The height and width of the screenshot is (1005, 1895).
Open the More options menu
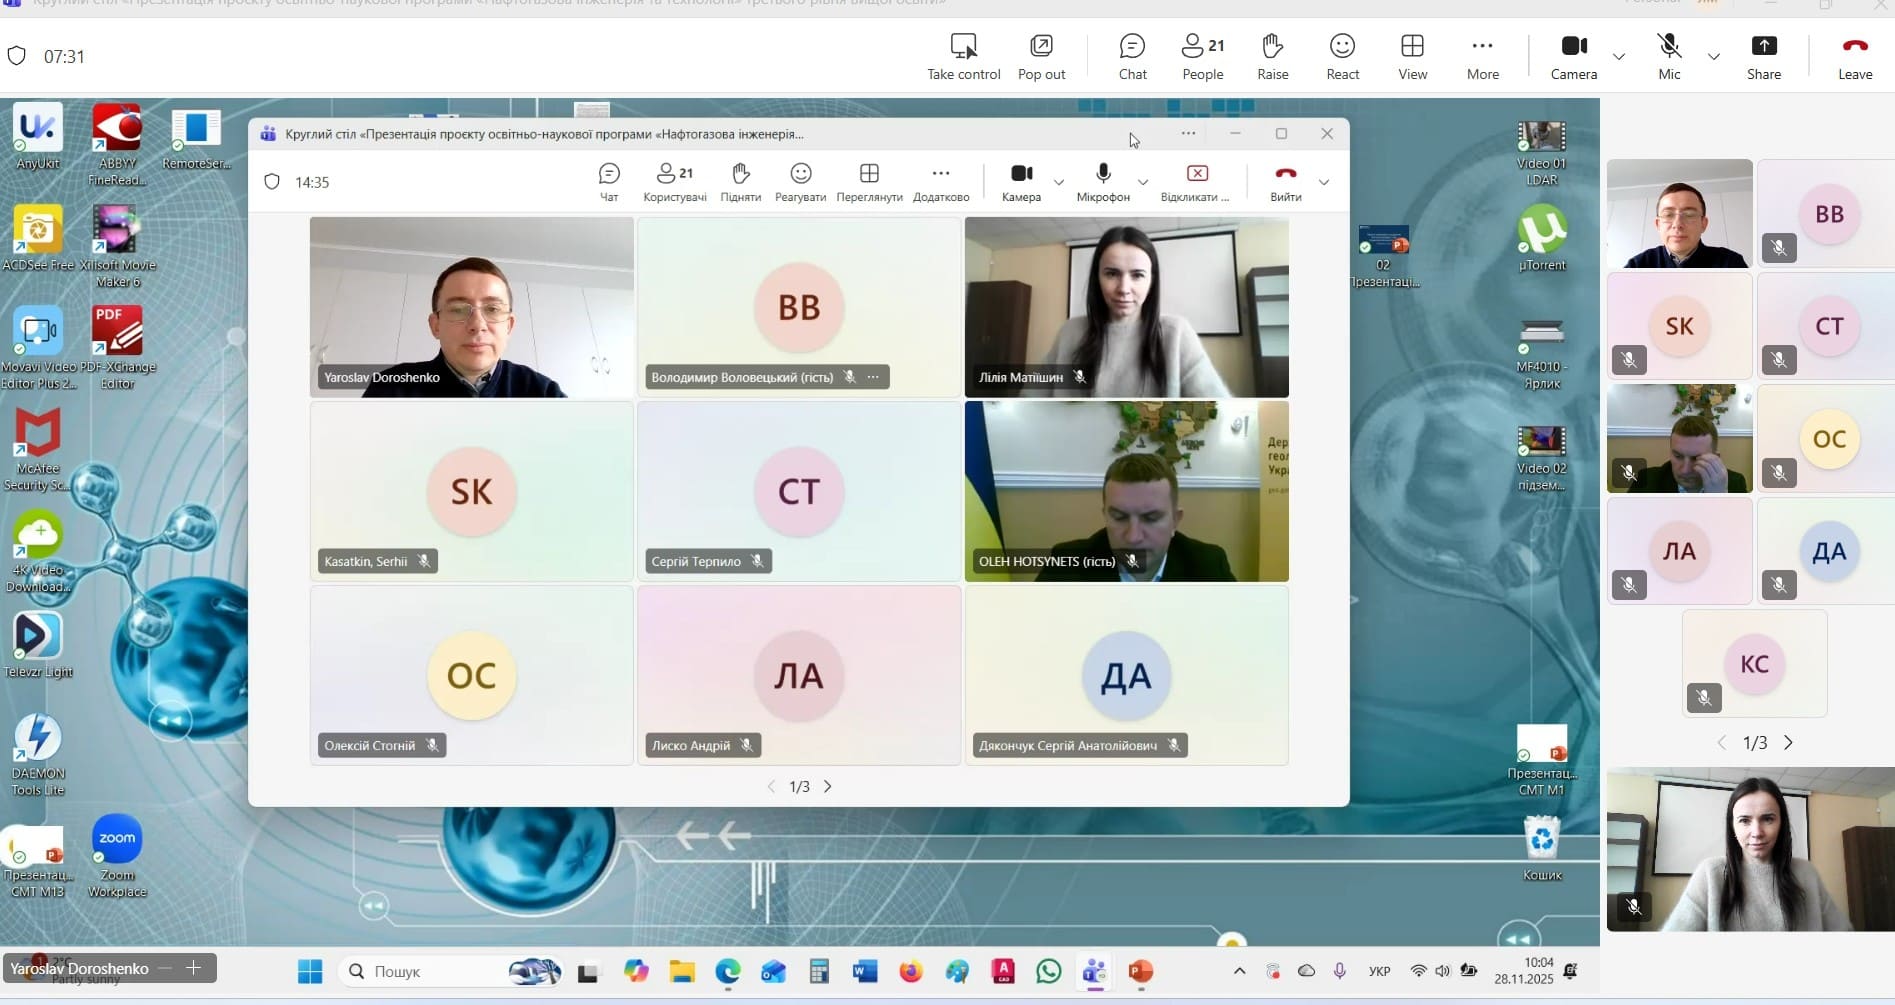tap(1482, 56)
